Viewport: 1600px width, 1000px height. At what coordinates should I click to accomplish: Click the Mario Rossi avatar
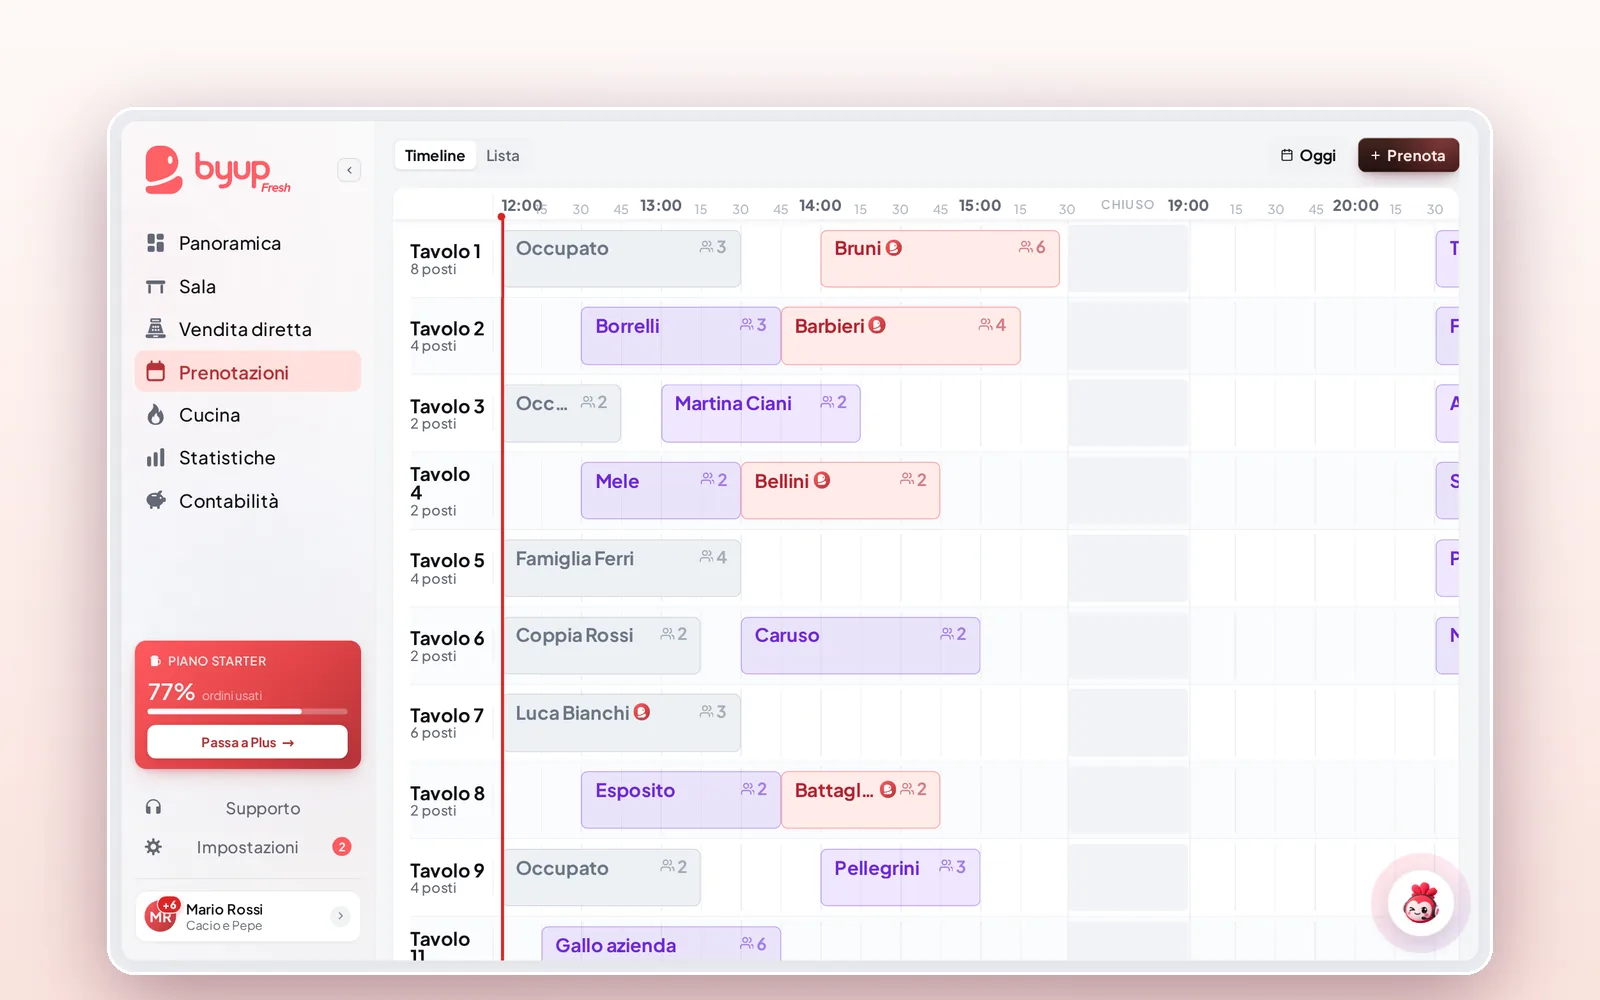pyautogui.click(x=162, y=916)
